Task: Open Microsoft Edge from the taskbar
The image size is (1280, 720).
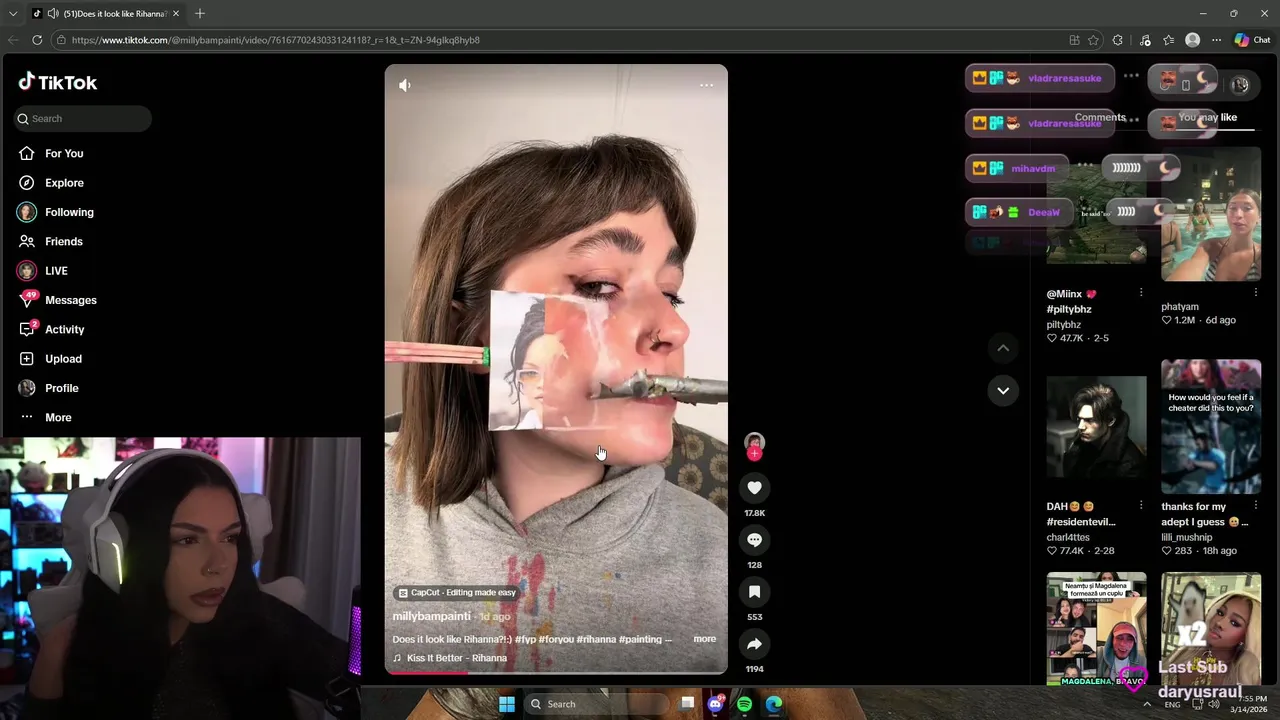Action: 774,704
